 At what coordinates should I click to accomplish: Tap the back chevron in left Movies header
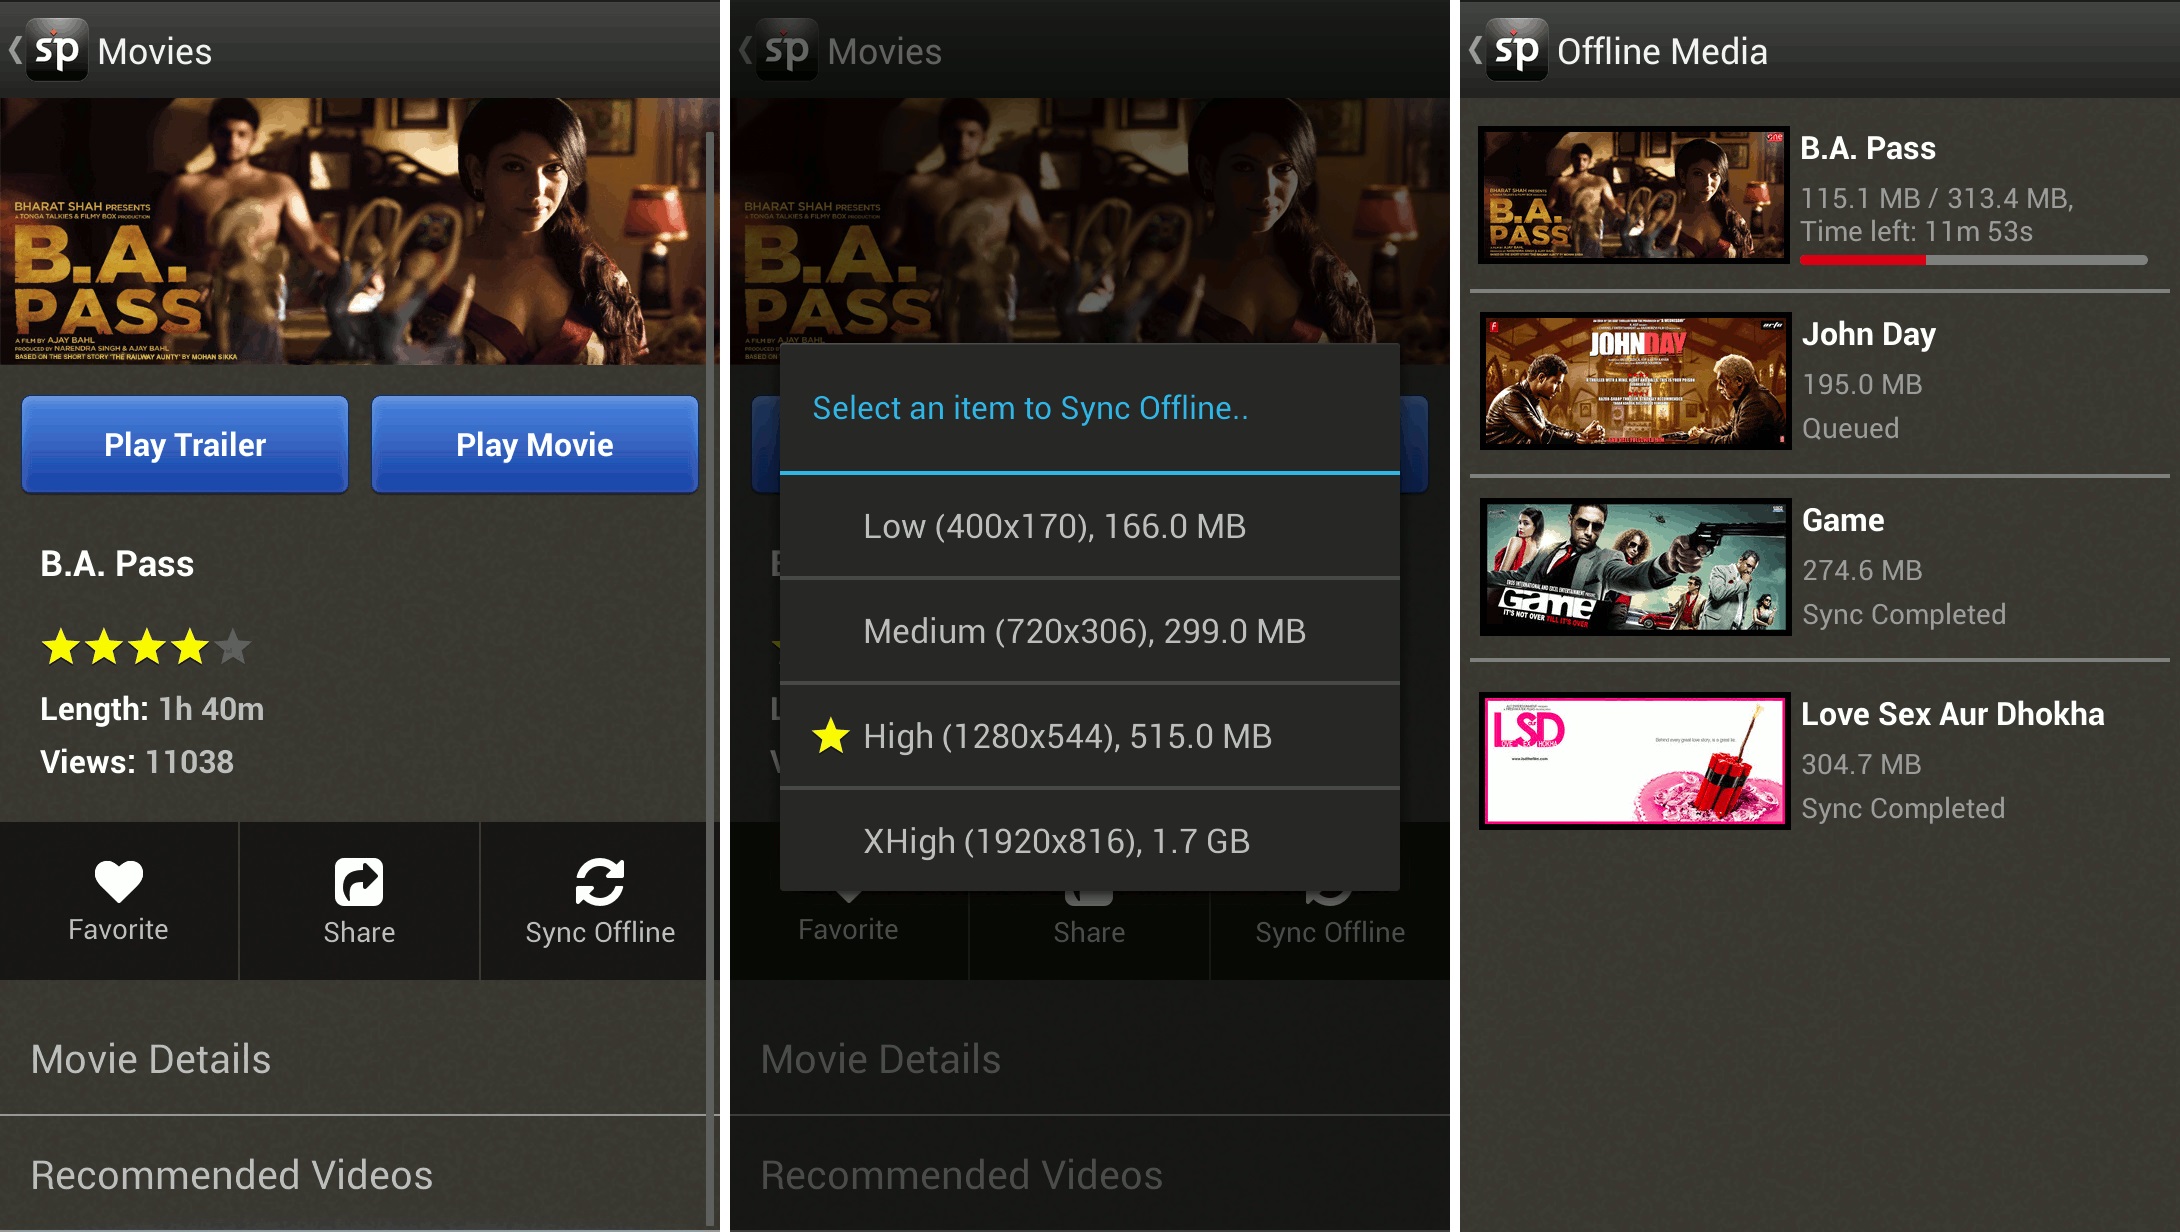pyautogui.click(x=15, y=50)
